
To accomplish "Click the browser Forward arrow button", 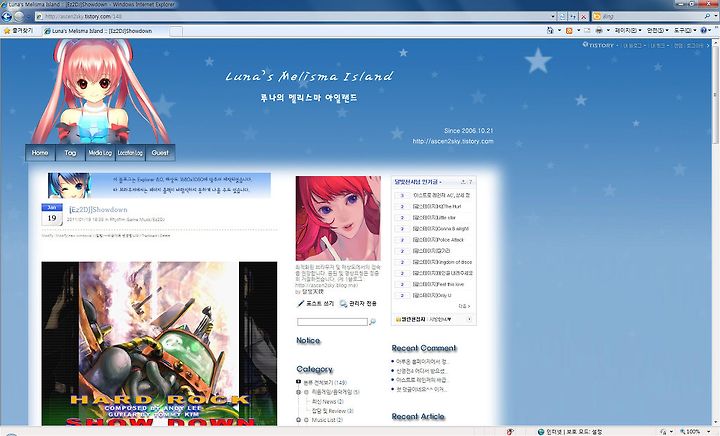I will (19, 17).
